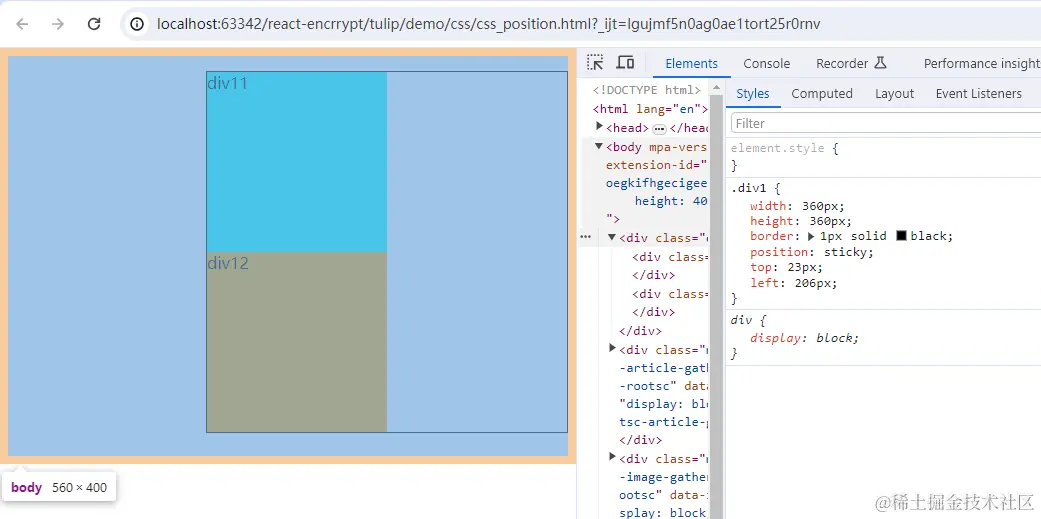This screenshot has width=1041, height=519.
Task: Click the .div1 selector in Styles
Action: tap(748, 188)
